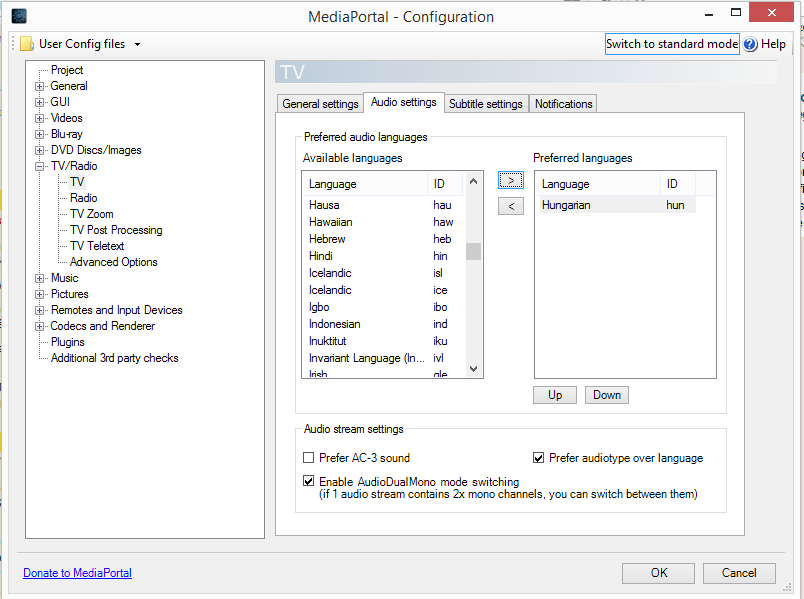This screenshot has height=599, width=804.
Task: Move language Down in preferred list
Action: coord(607,395)
